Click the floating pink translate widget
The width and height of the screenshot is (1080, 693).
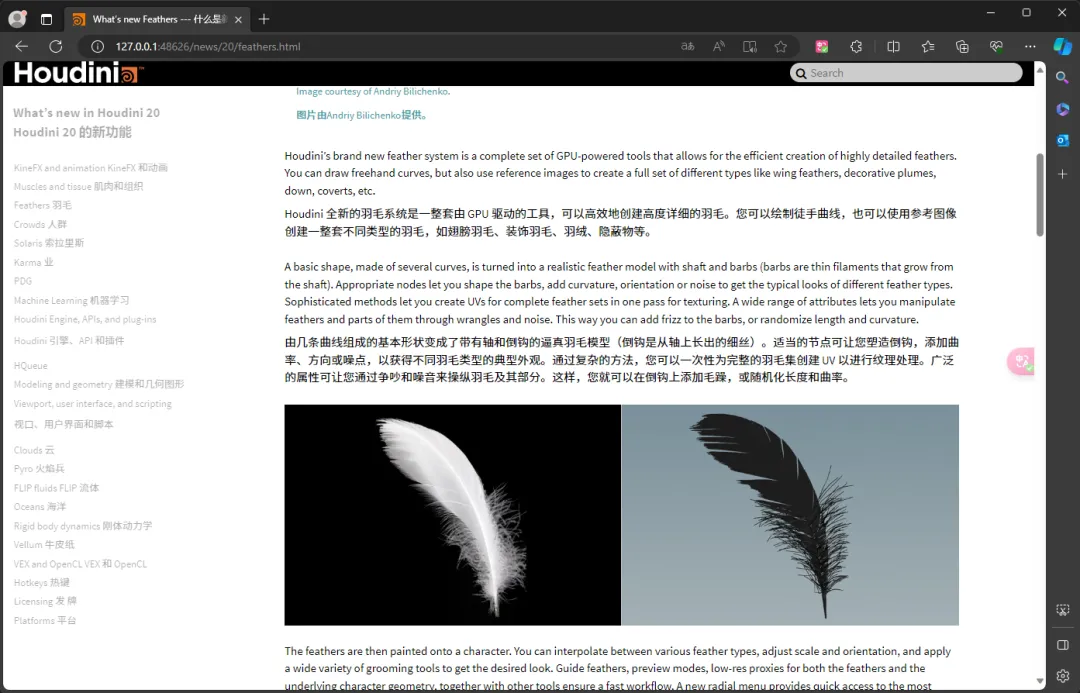[1021, 361]
